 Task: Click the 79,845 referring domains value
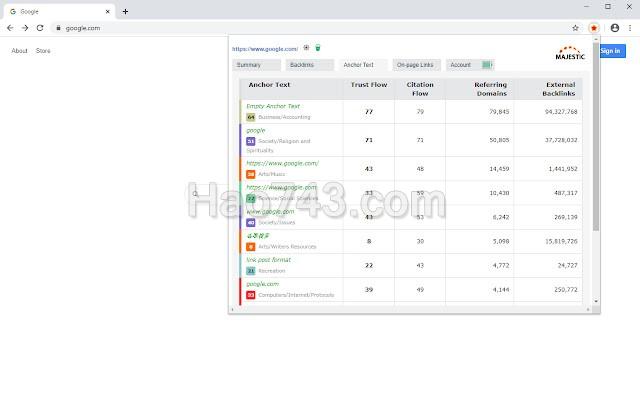[499, 111]
